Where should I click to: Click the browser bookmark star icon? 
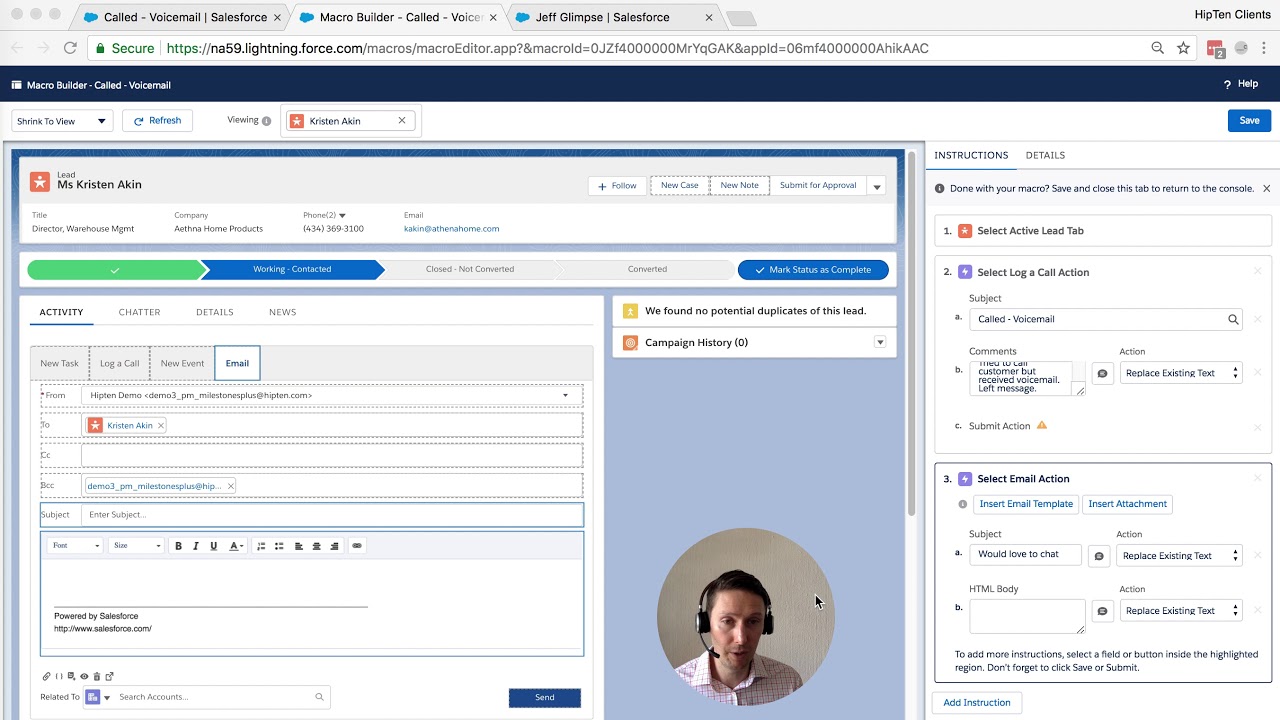coord(1183,48)
